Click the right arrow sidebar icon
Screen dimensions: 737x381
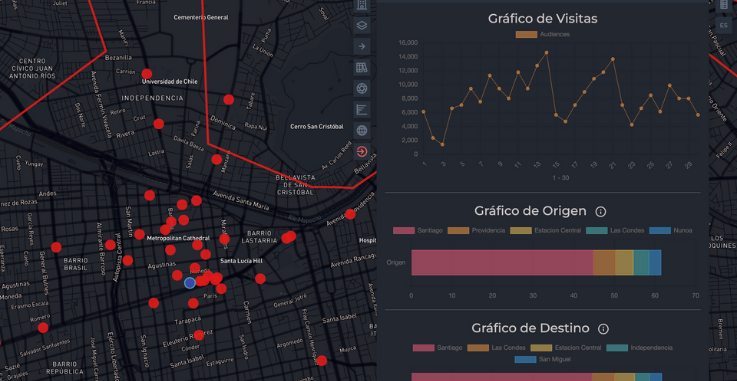coord(361,46)
